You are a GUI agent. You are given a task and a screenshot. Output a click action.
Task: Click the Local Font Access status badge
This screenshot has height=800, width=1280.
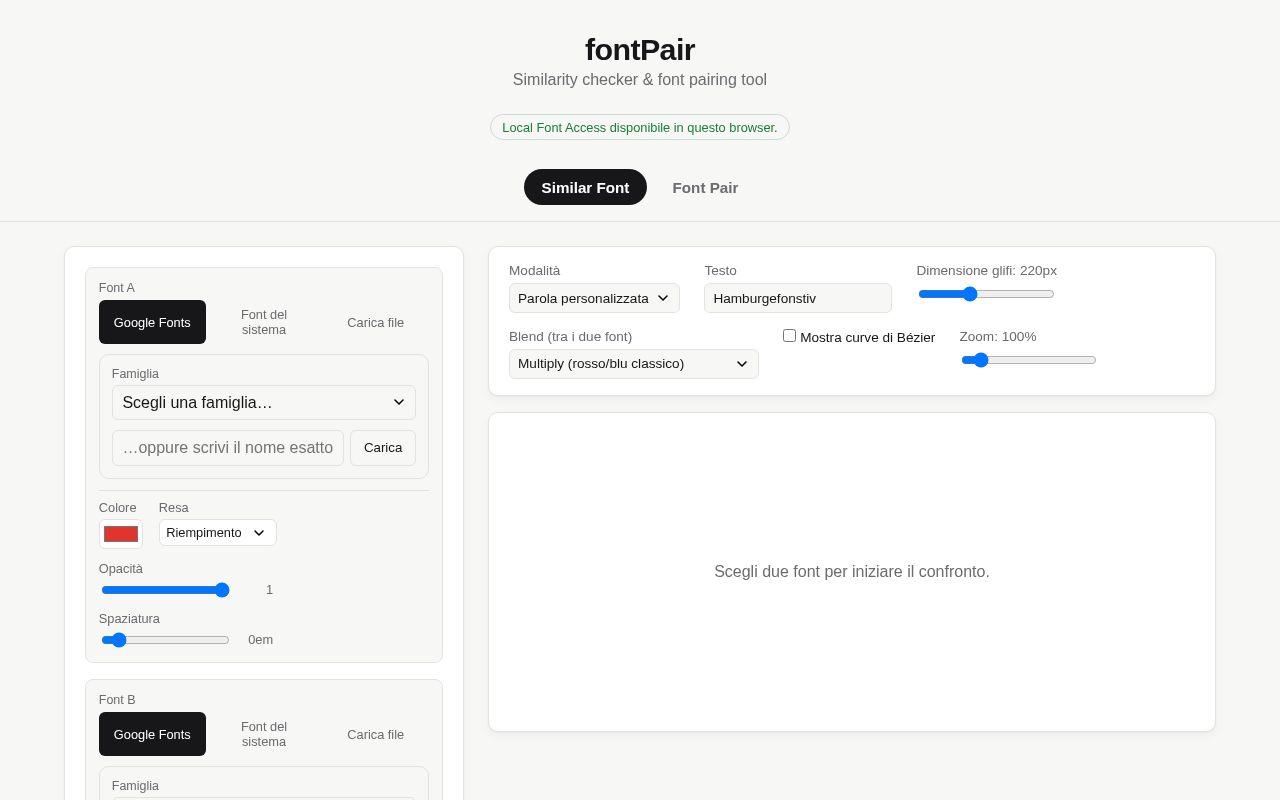click(x=640, y=127)
